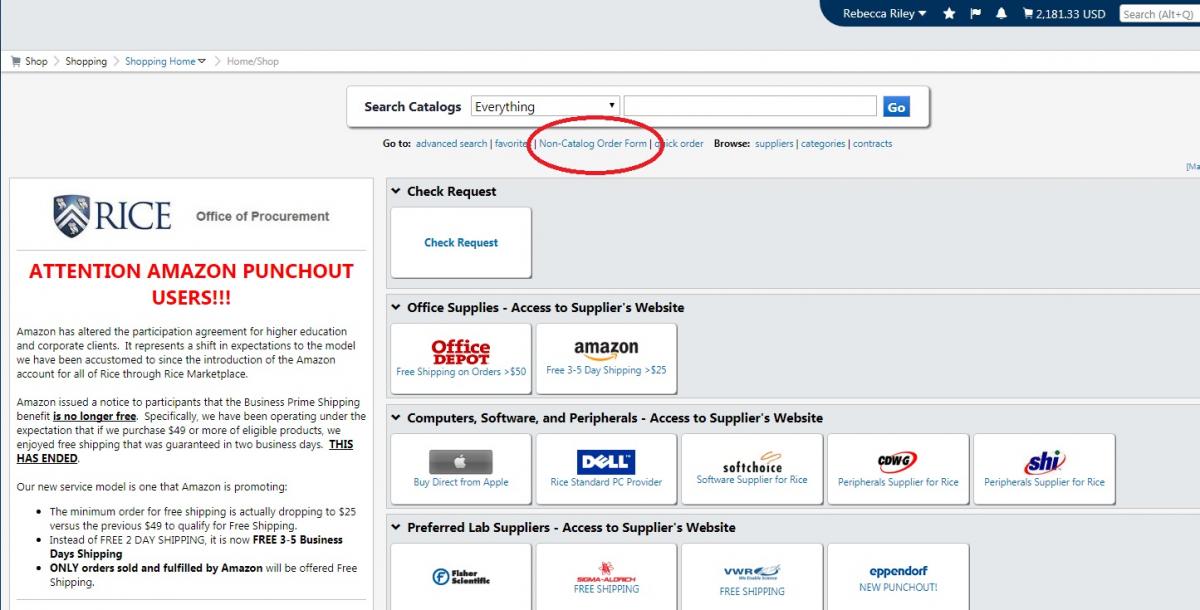
Task: Browse by categories link
Action: (x=823, y=143)
